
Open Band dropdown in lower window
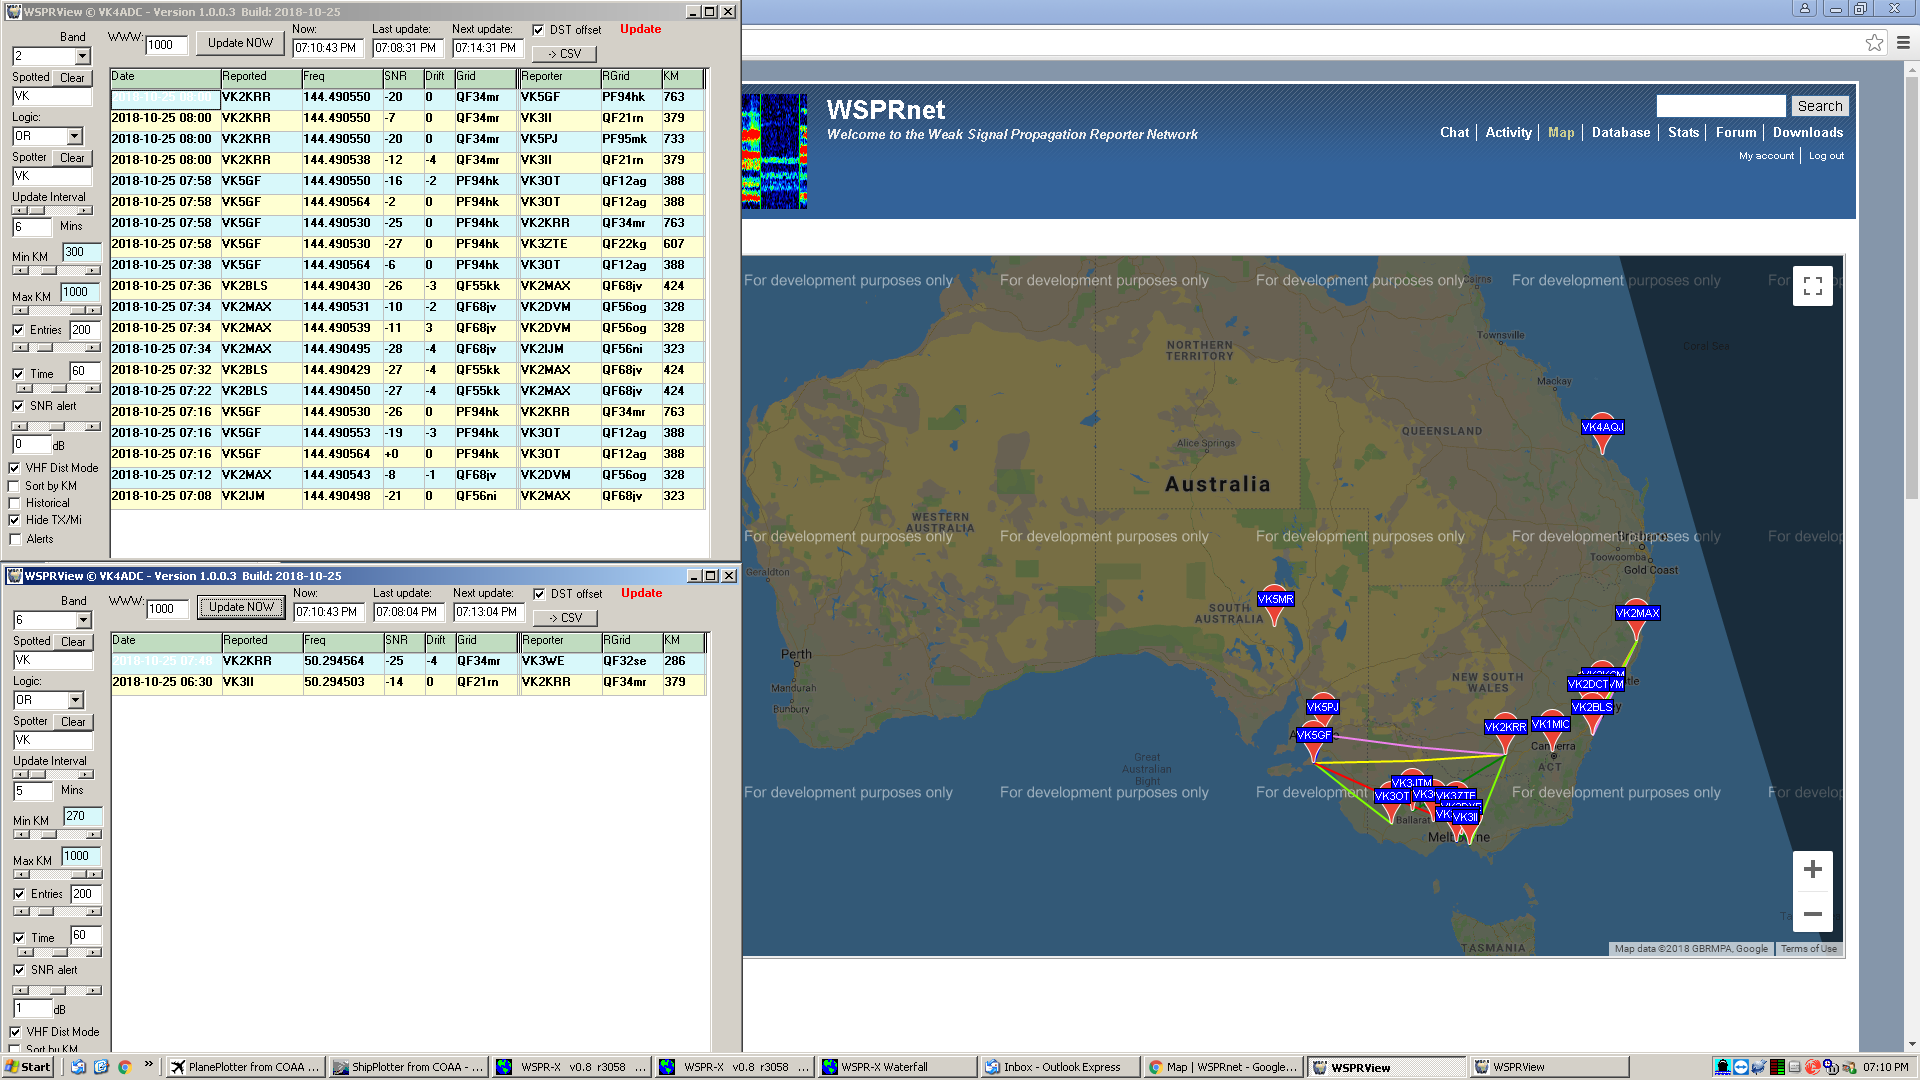click(x=84, y=621)
